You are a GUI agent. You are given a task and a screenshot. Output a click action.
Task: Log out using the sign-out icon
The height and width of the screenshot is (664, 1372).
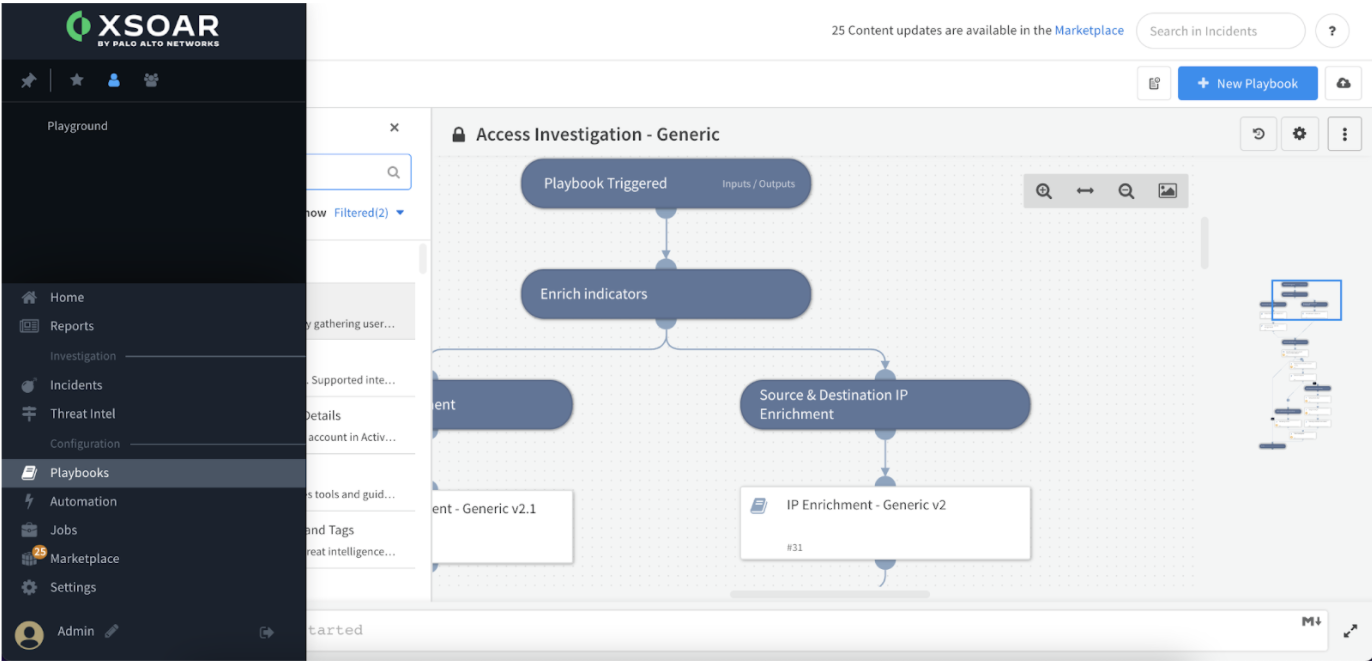267,632
